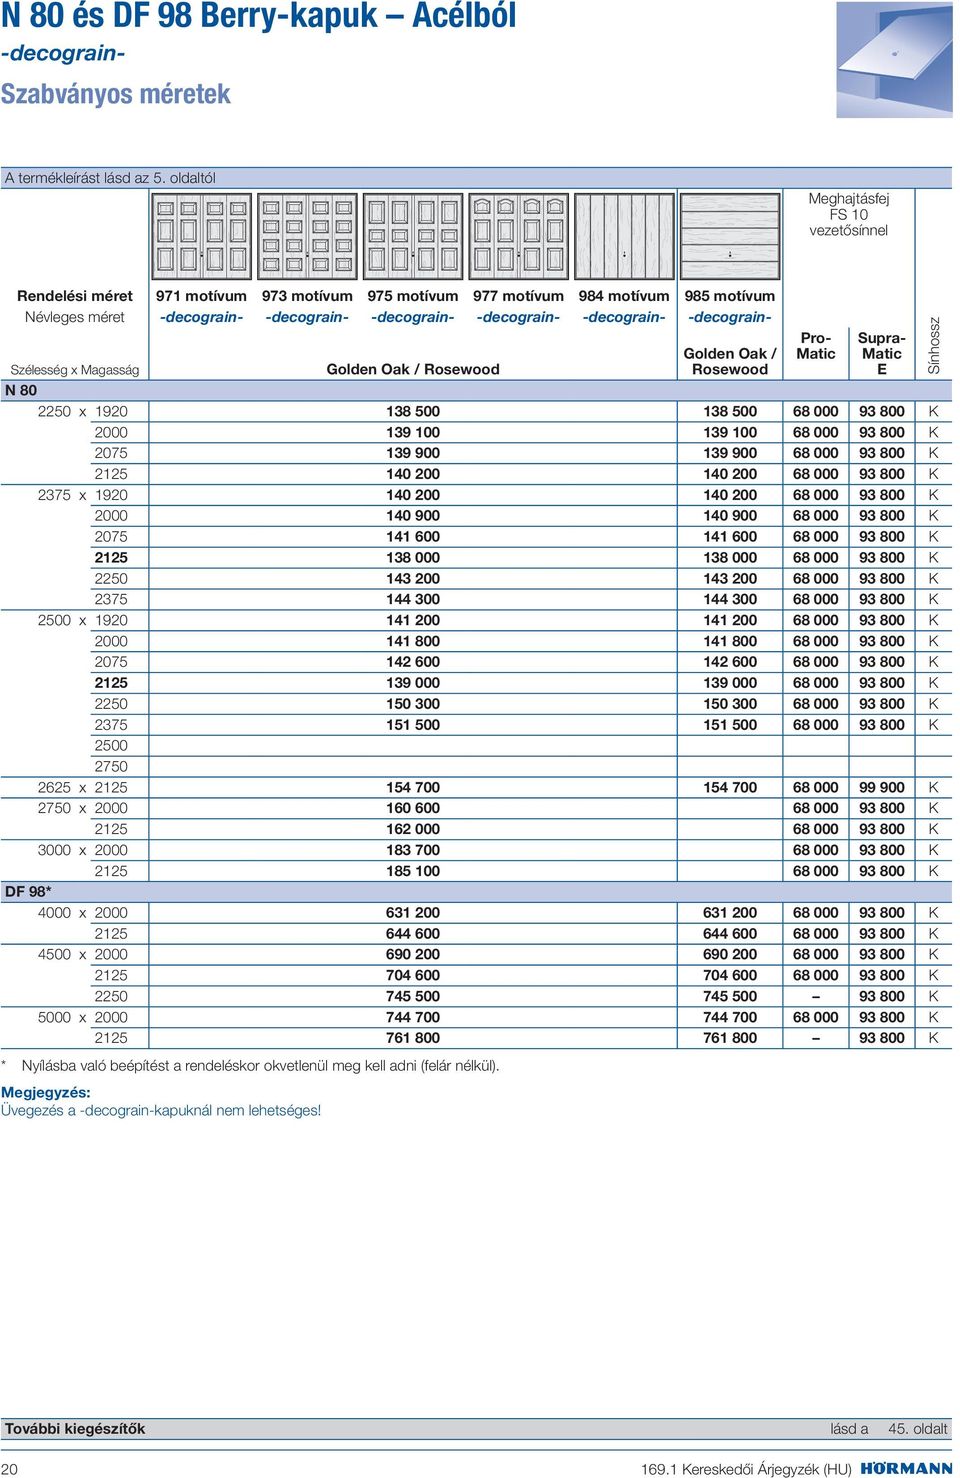960x1478 pixels.
Task: Click the '139 100' price in the wide Golden Oak column
Action: tap(413, 432)
